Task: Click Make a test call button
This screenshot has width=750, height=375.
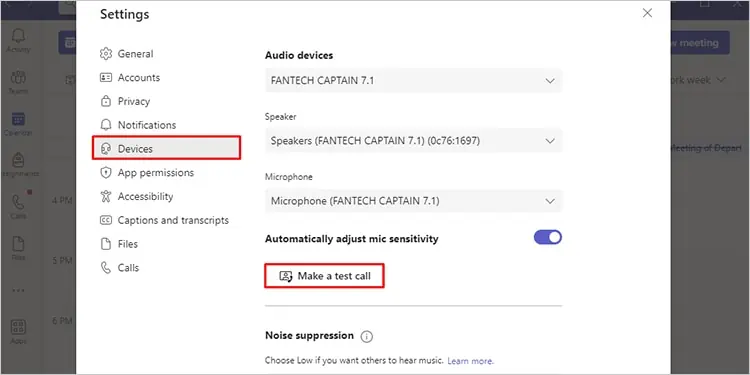Action: point(324,276)
